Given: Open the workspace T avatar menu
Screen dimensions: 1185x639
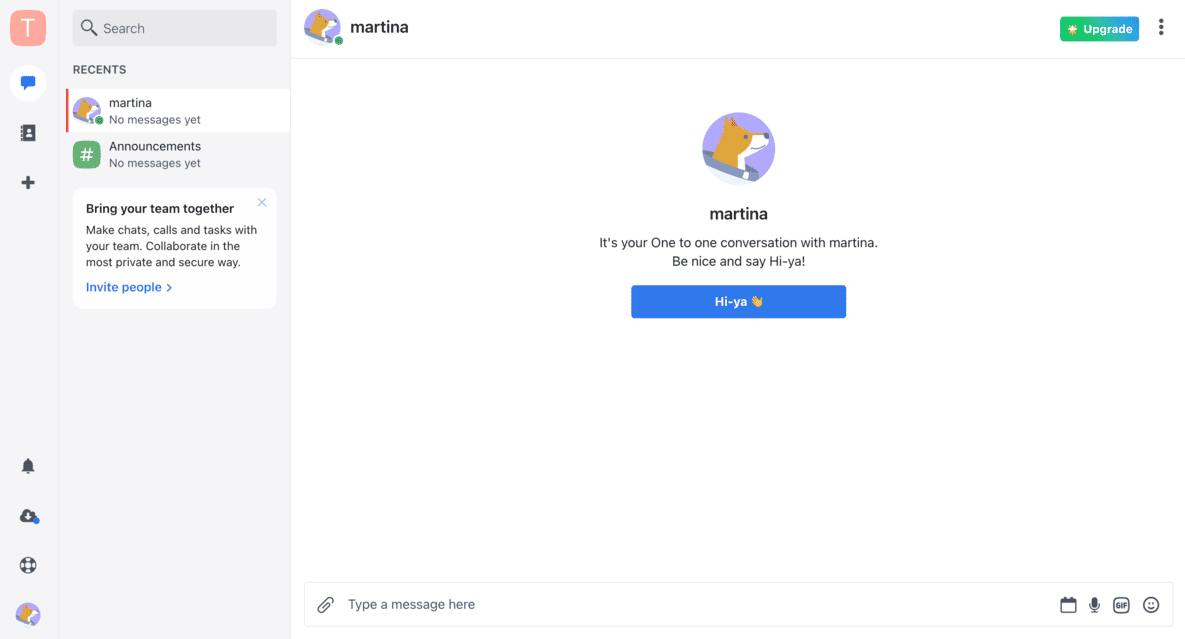Looking at the screenshot, I should pos(28,28).
